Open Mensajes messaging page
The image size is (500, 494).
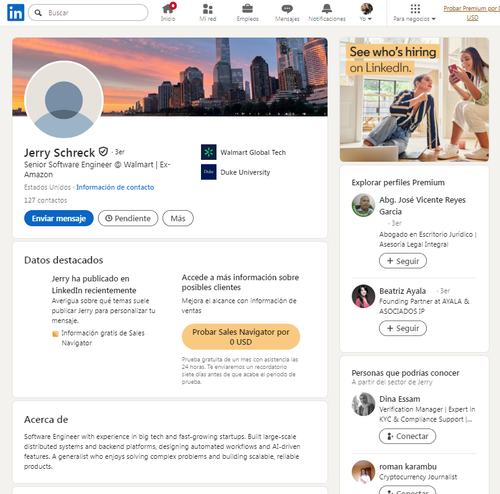coord(287,13)
